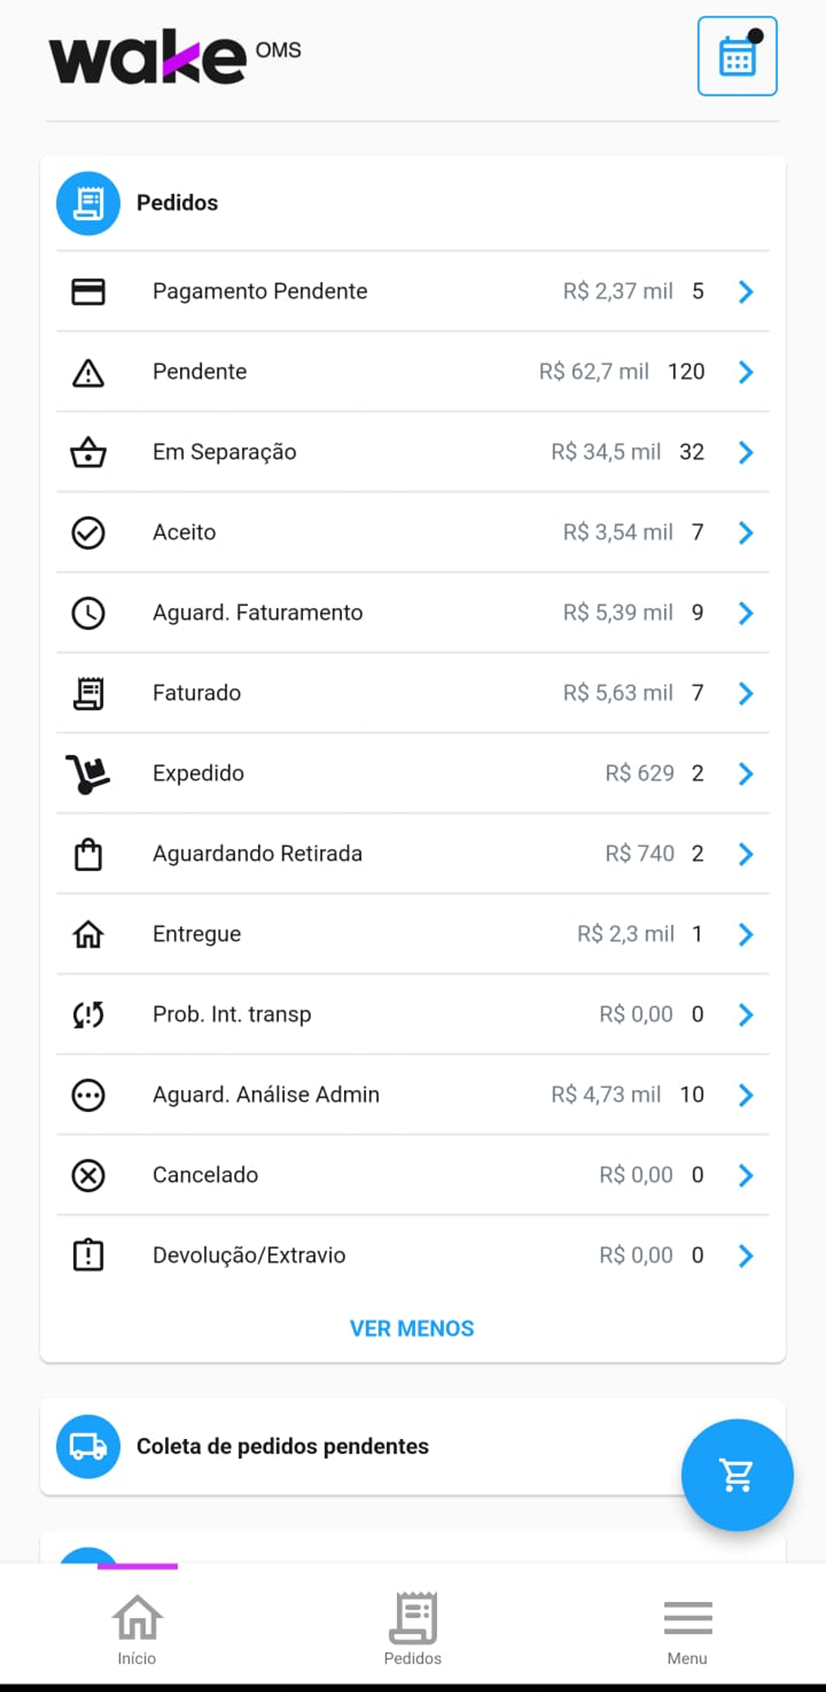The image size is (826, 1692).
Task: Switch to the Início bottom tab
Action: pyautogui.click(x=137, y=1629)
